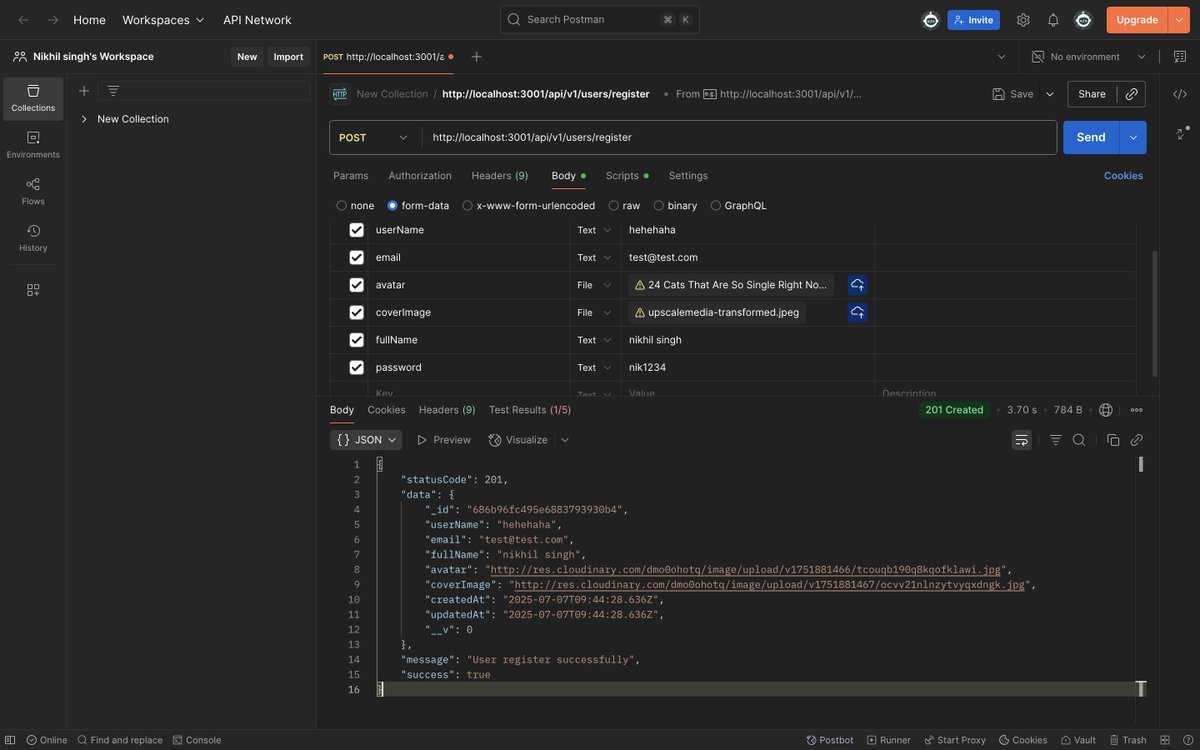Image resolution: width=1200 pixels, height=750 pixels.
Task: Uncheck the password row checkbox
Action: (356, 367)
